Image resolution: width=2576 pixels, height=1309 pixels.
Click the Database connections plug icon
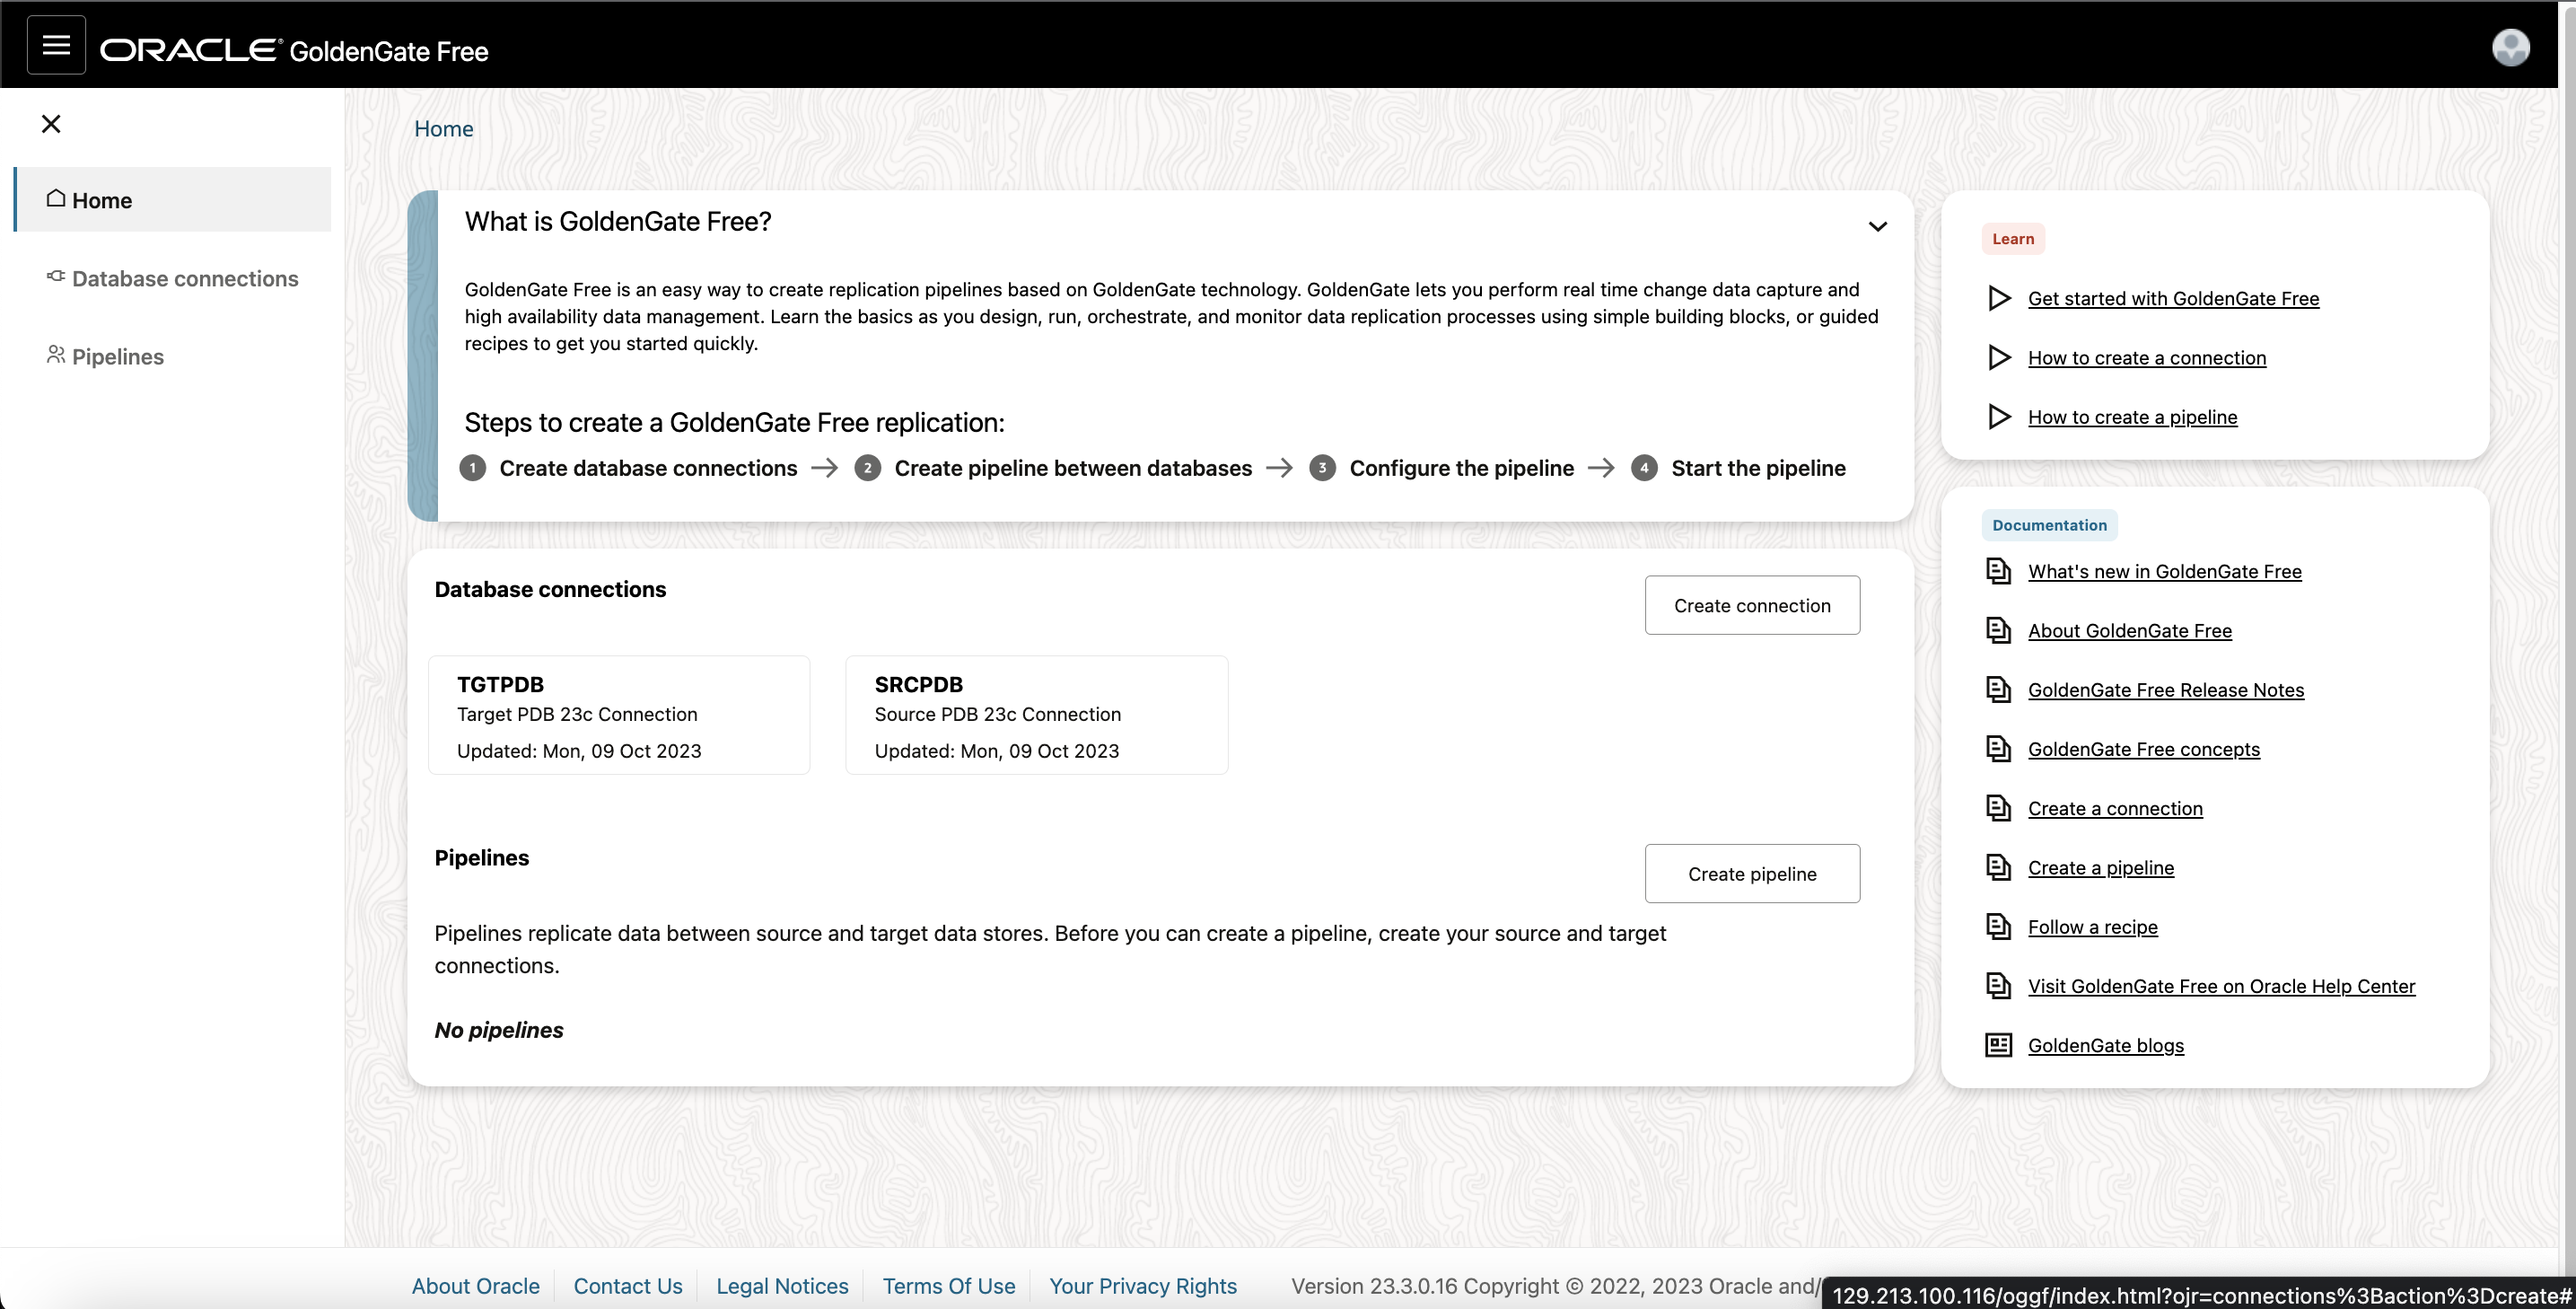[x=55, y=277]
